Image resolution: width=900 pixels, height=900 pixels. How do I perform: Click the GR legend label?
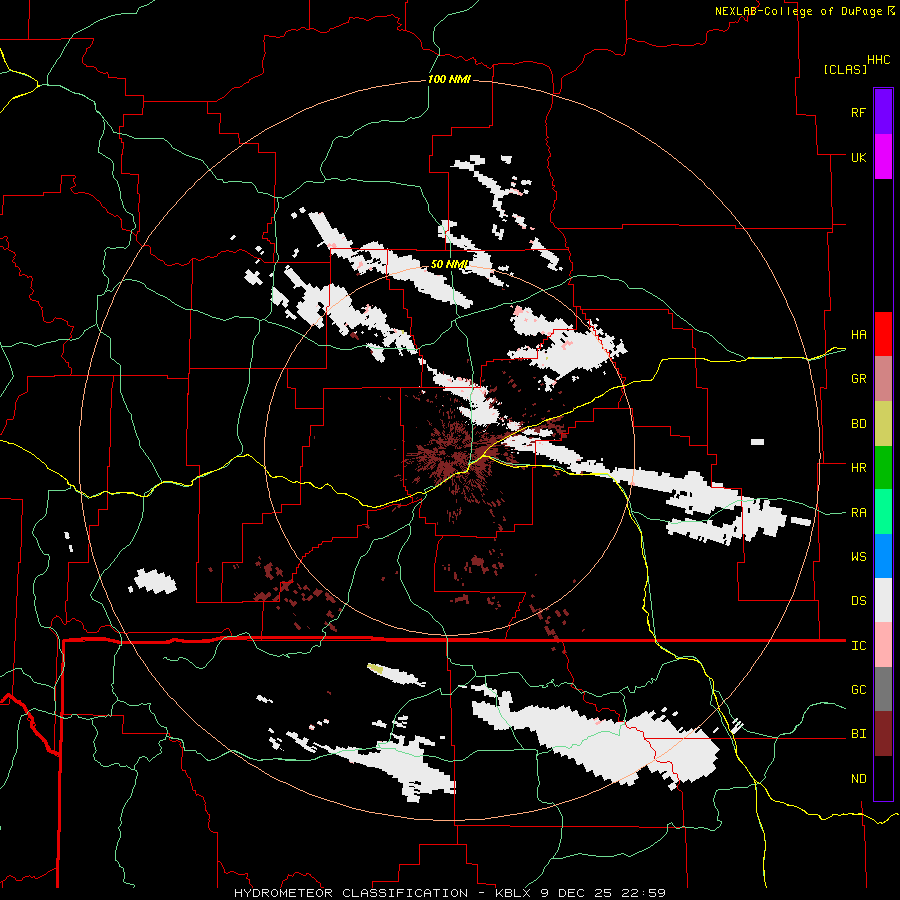point(858,379)
